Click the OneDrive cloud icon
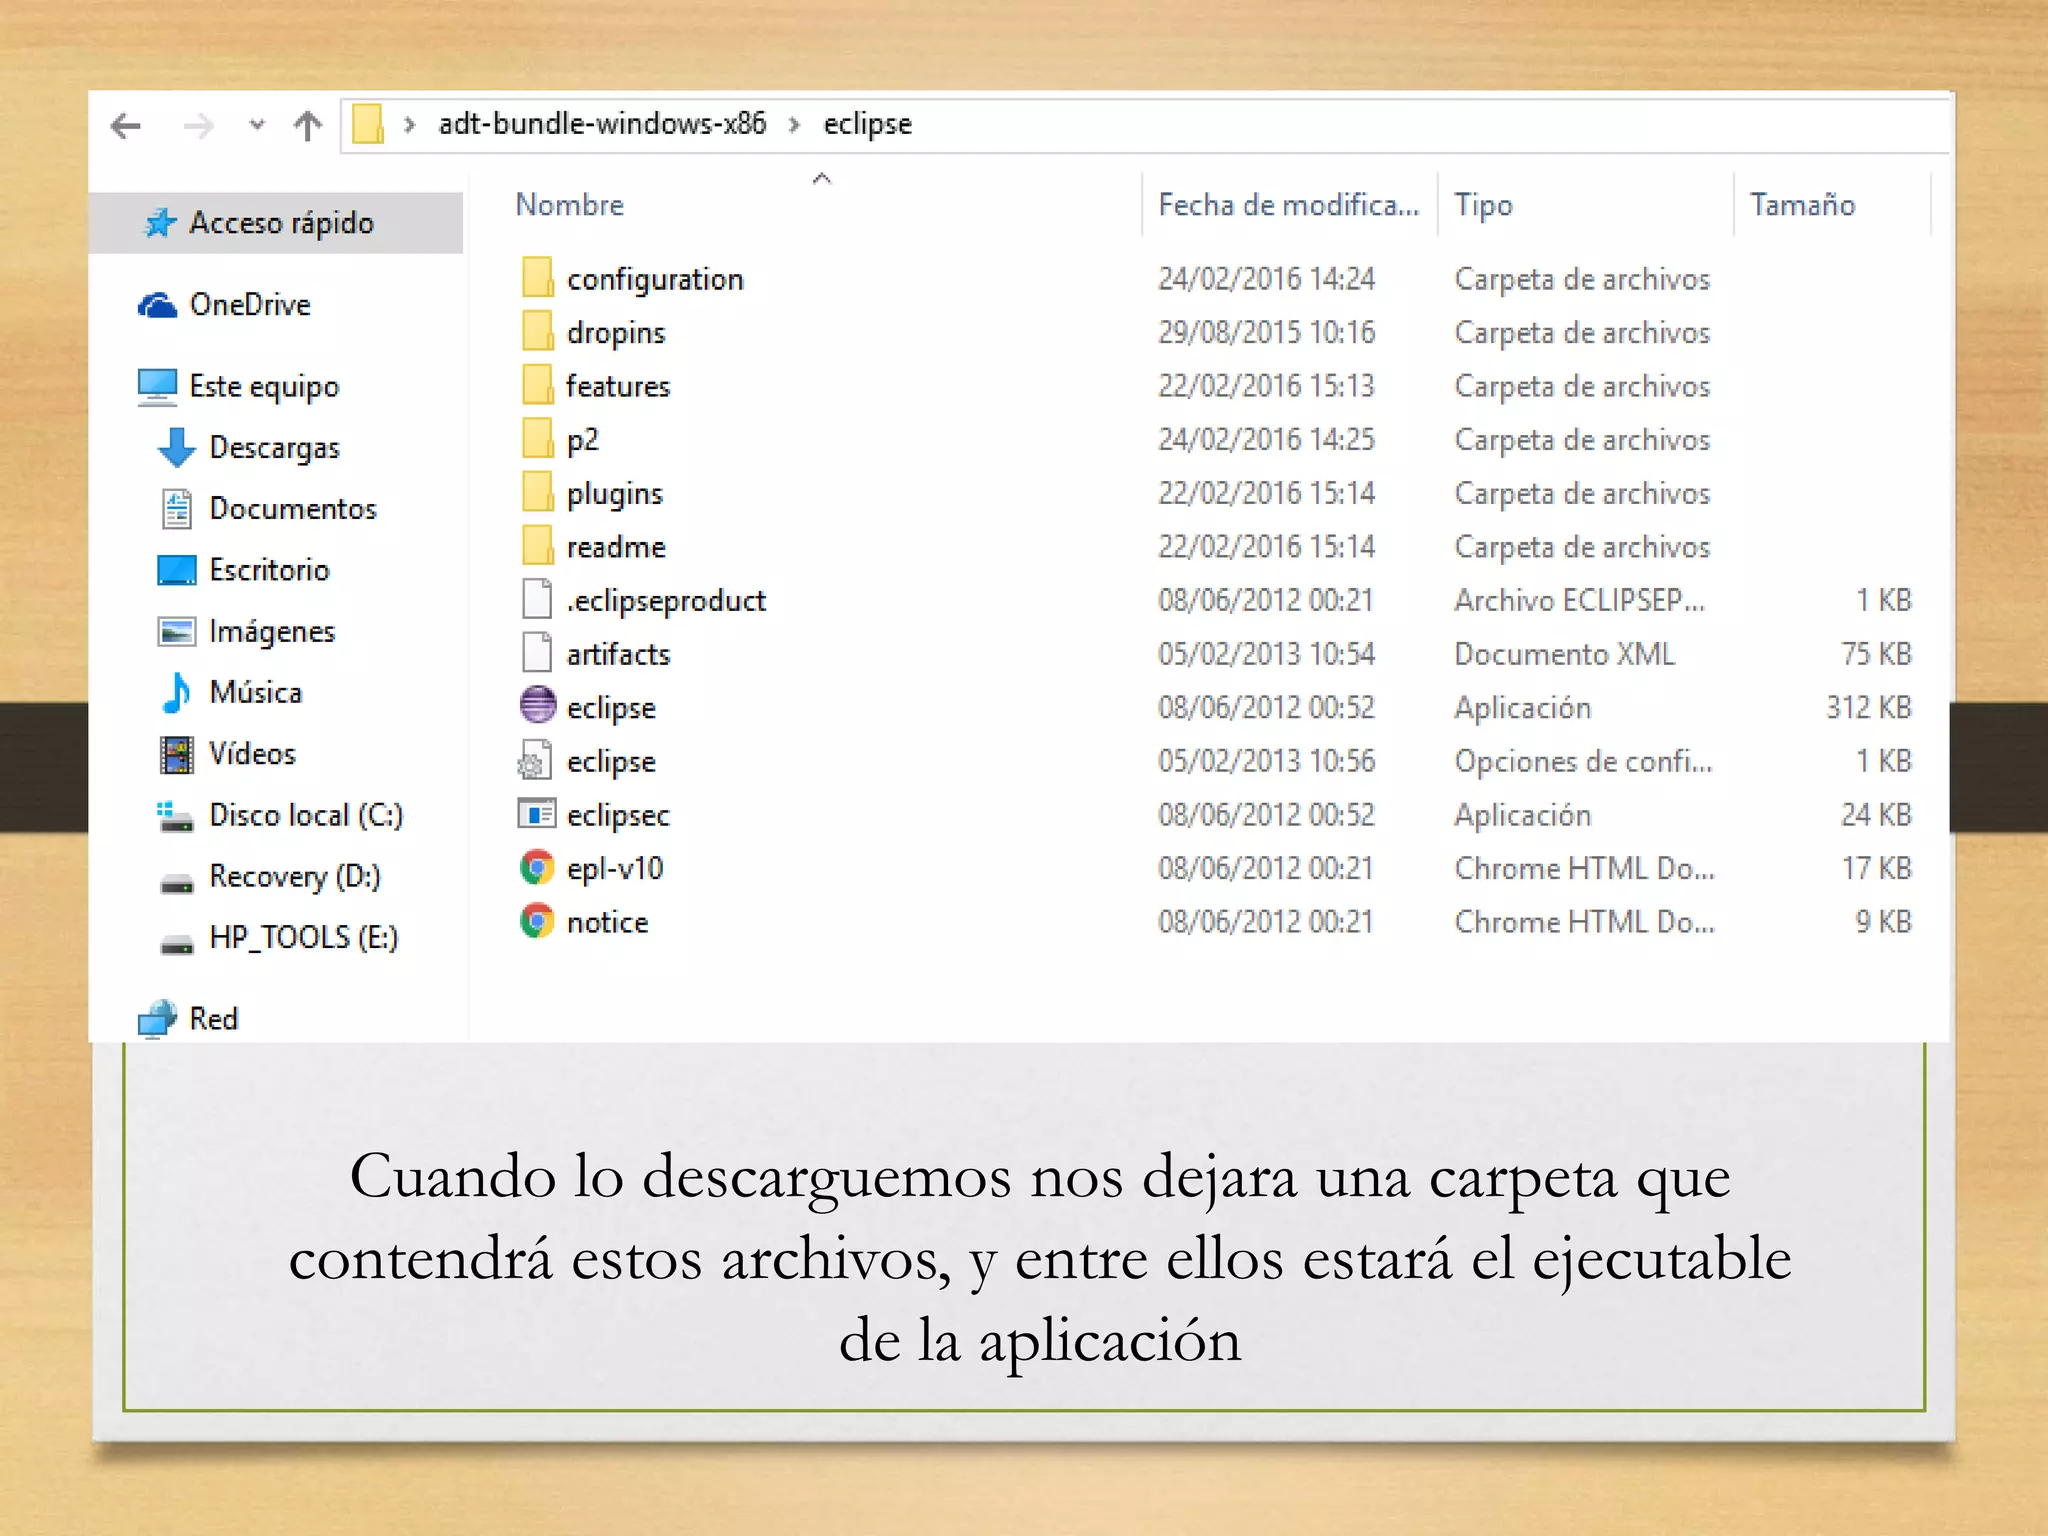Screen dimensions: 2048x1536 click(157, 305)
